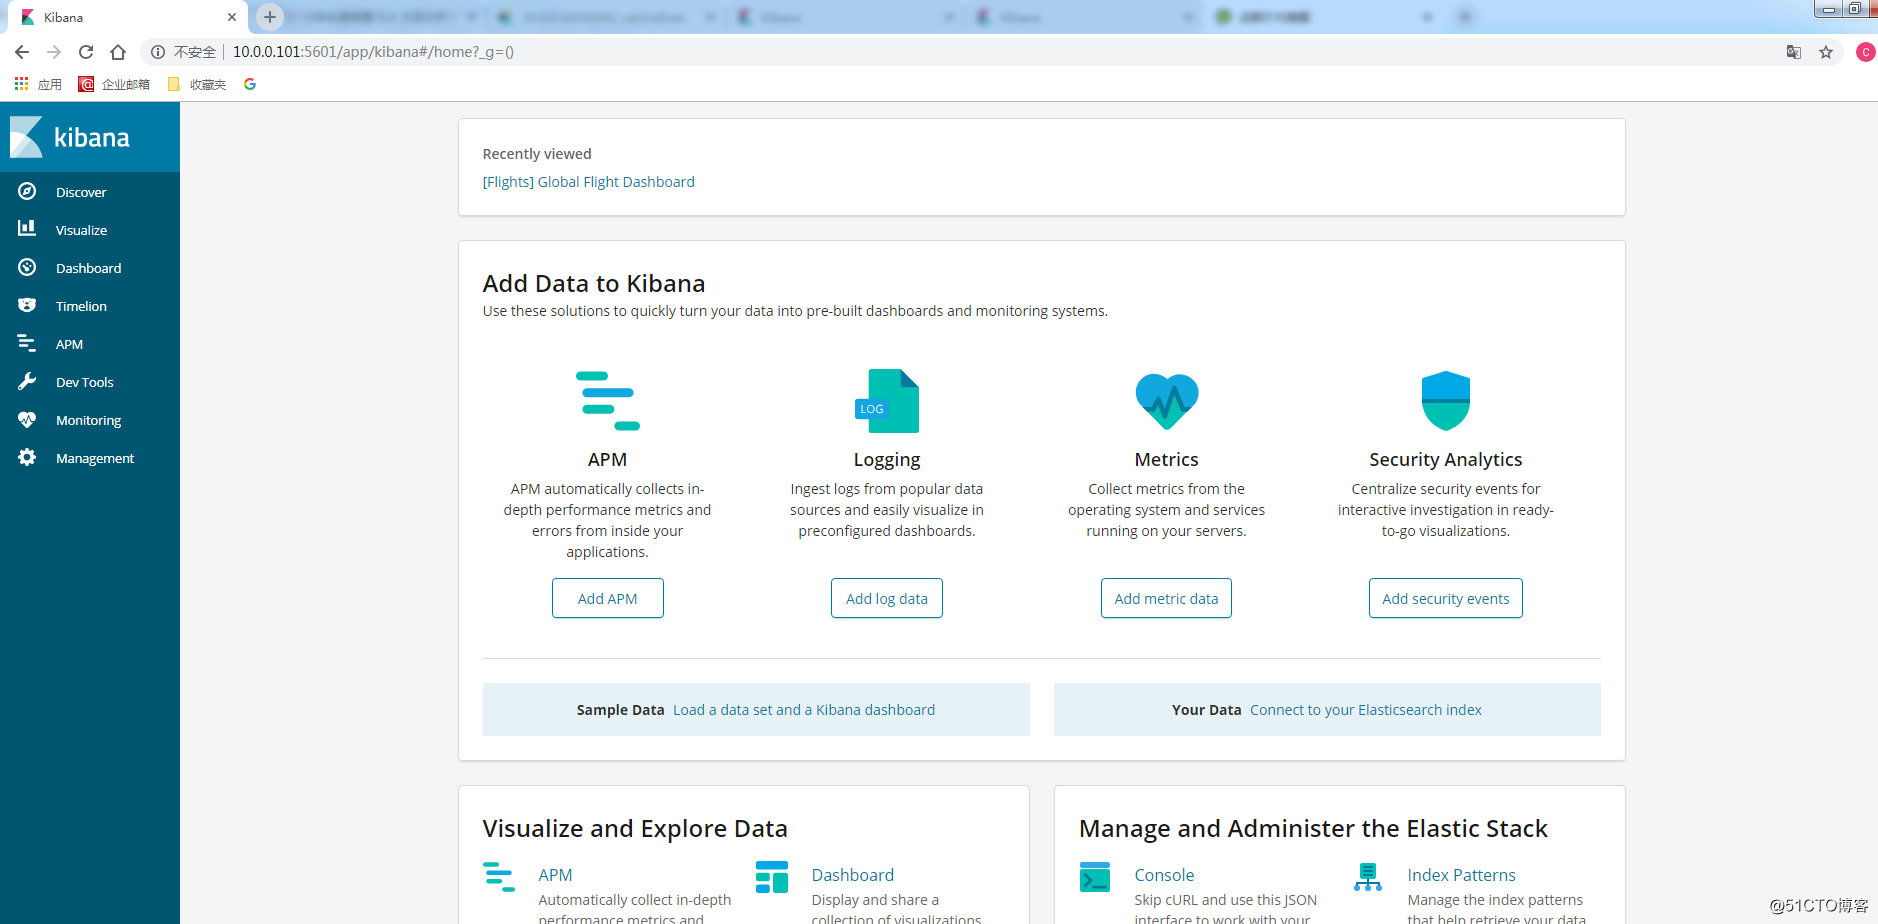The height and width of the screenshot is (924, 1878).
Task: Open Dashboard link under Visualize and Explore Data
Action: [x=852, y=875]
